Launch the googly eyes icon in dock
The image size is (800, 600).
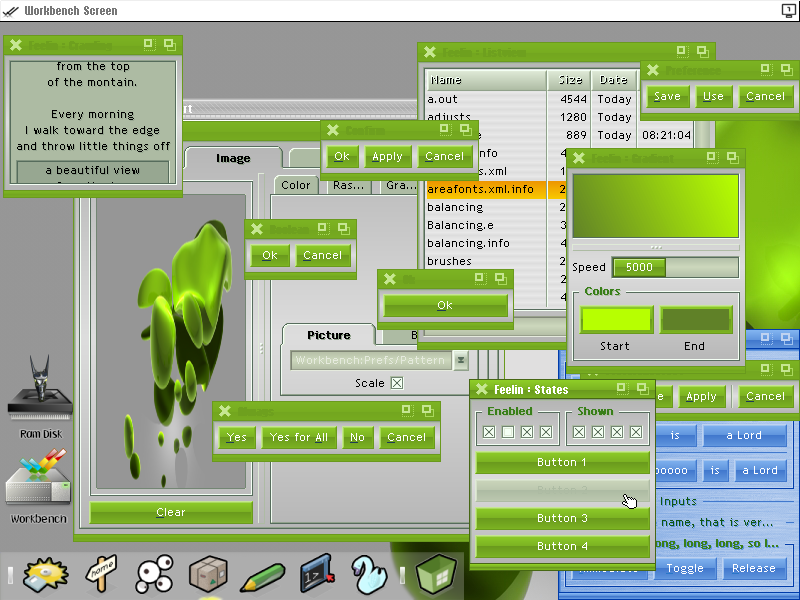(x=154, y=574)
